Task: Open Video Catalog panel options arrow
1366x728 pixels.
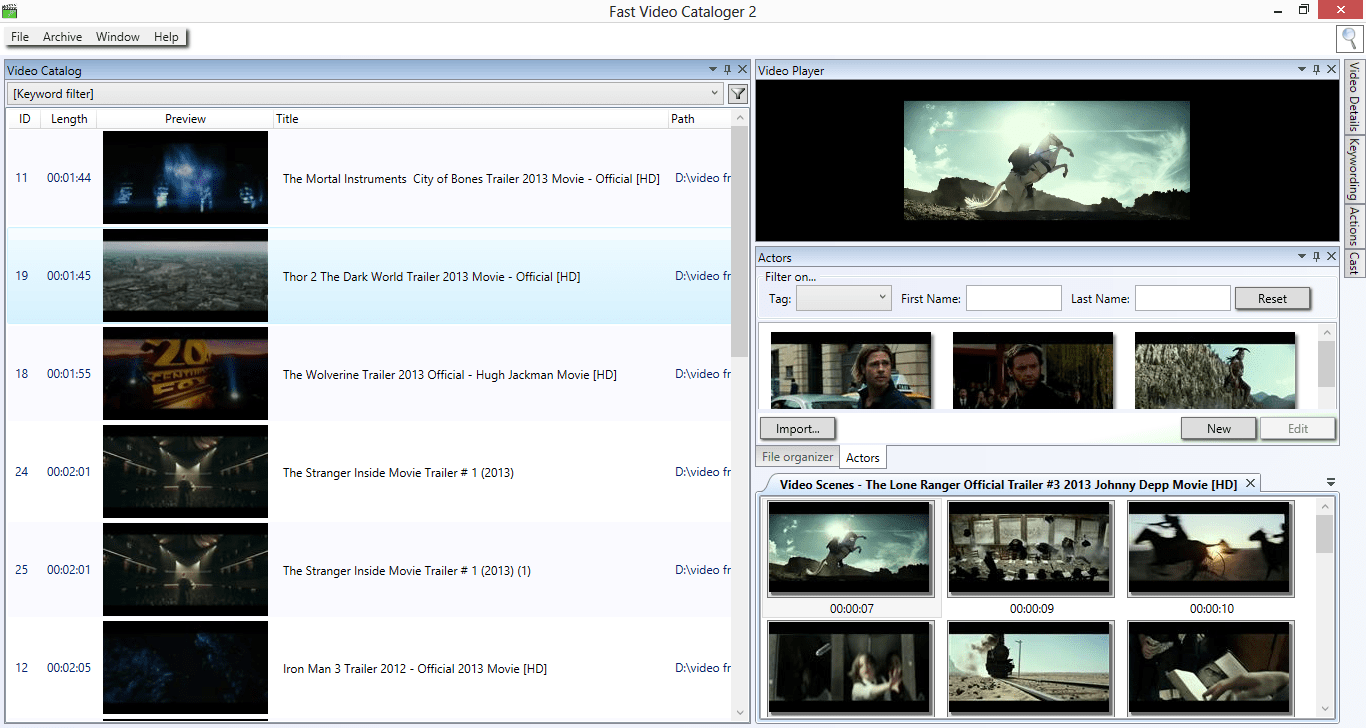Action: point(712,70)
